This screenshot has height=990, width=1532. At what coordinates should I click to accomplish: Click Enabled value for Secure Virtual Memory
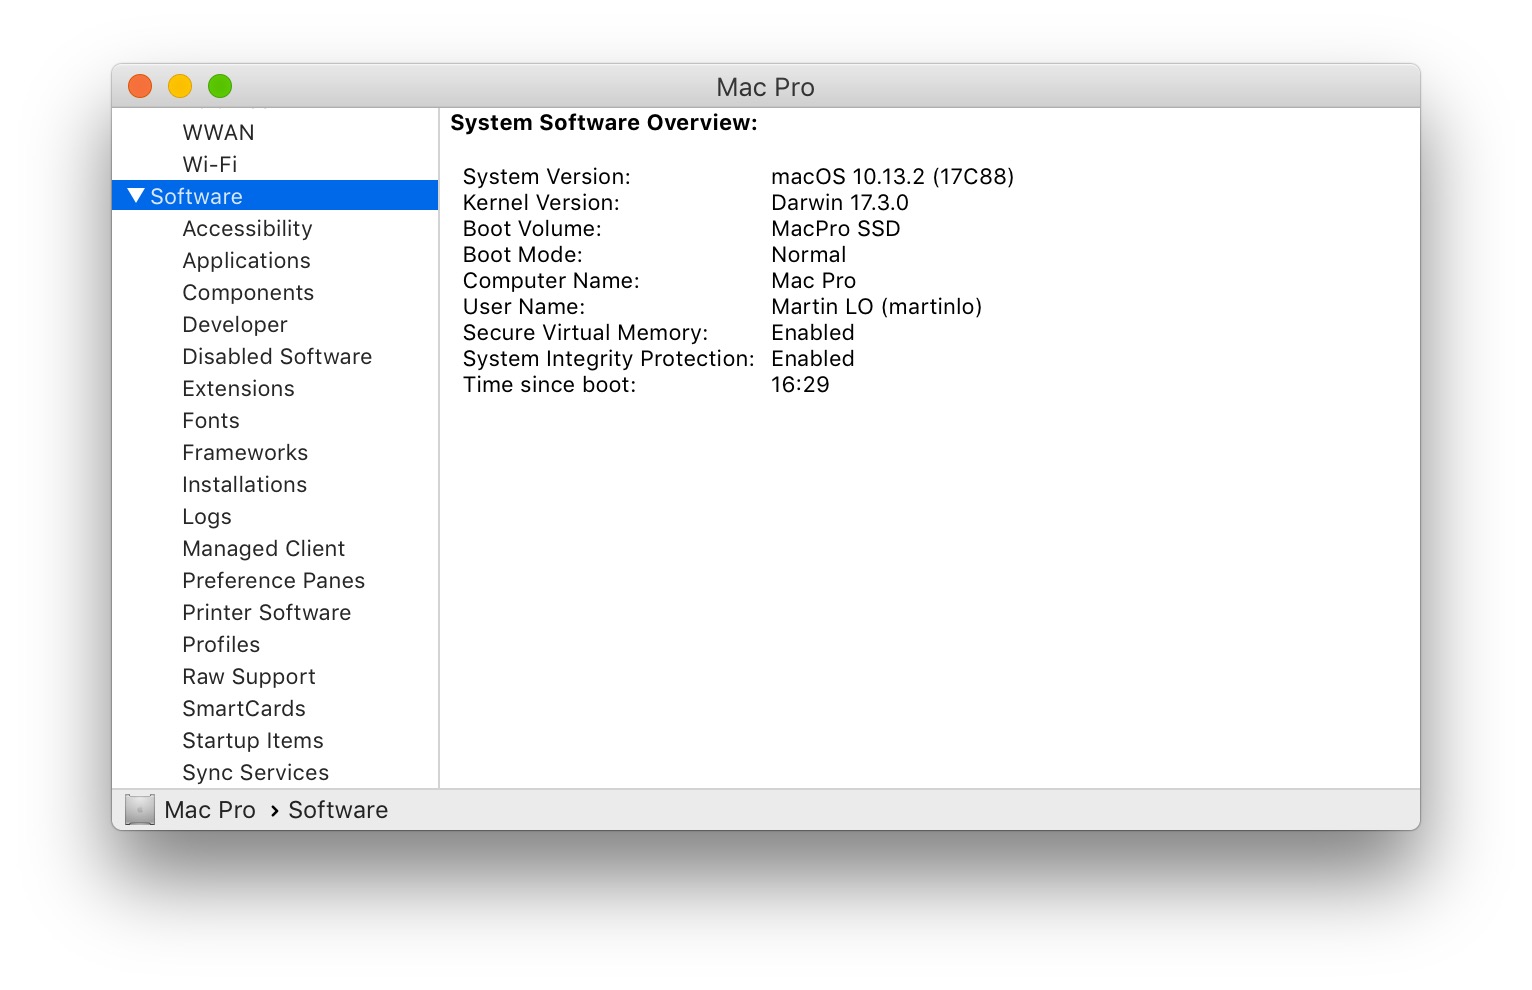pos(813,333)
